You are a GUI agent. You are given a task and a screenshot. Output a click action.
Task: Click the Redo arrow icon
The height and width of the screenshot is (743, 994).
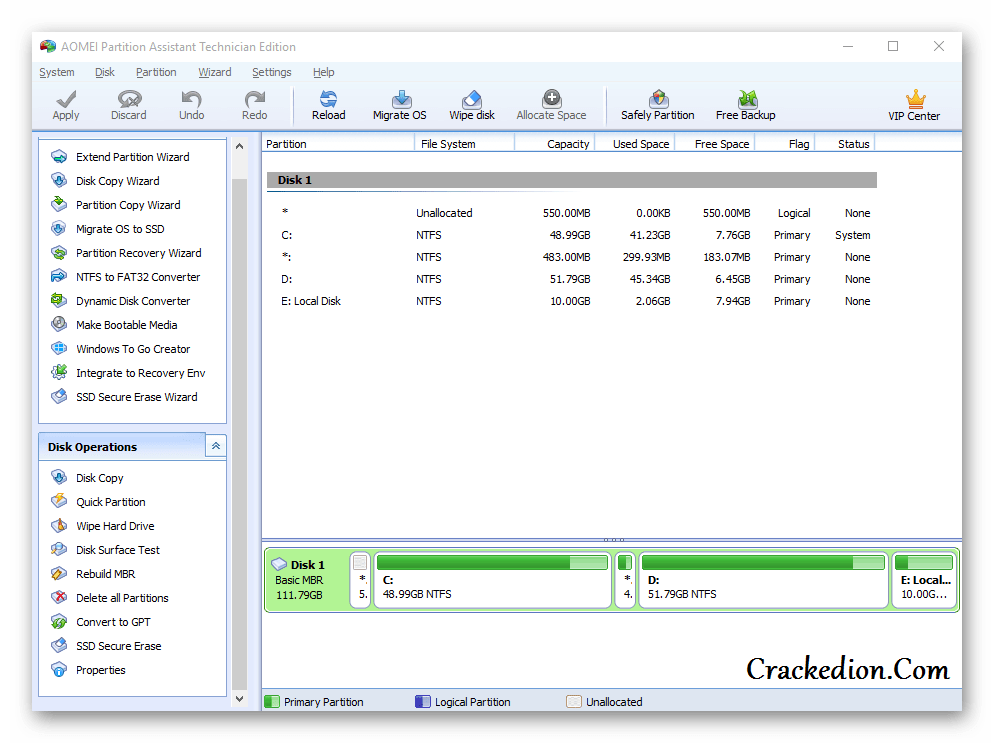click(254, 98)
